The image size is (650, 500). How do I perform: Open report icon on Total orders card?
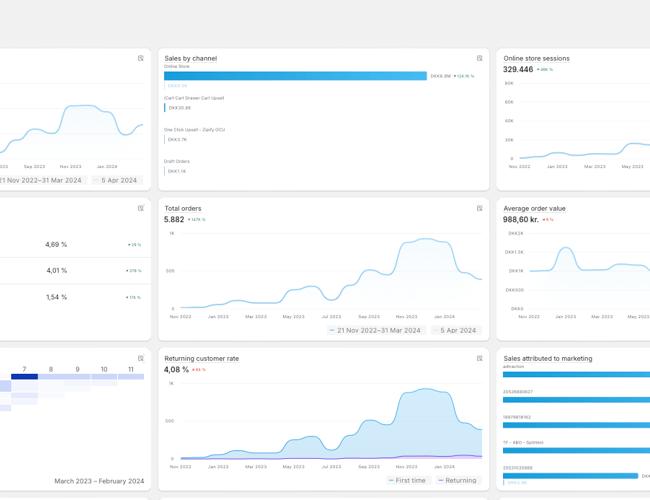[x=480, y=208]
